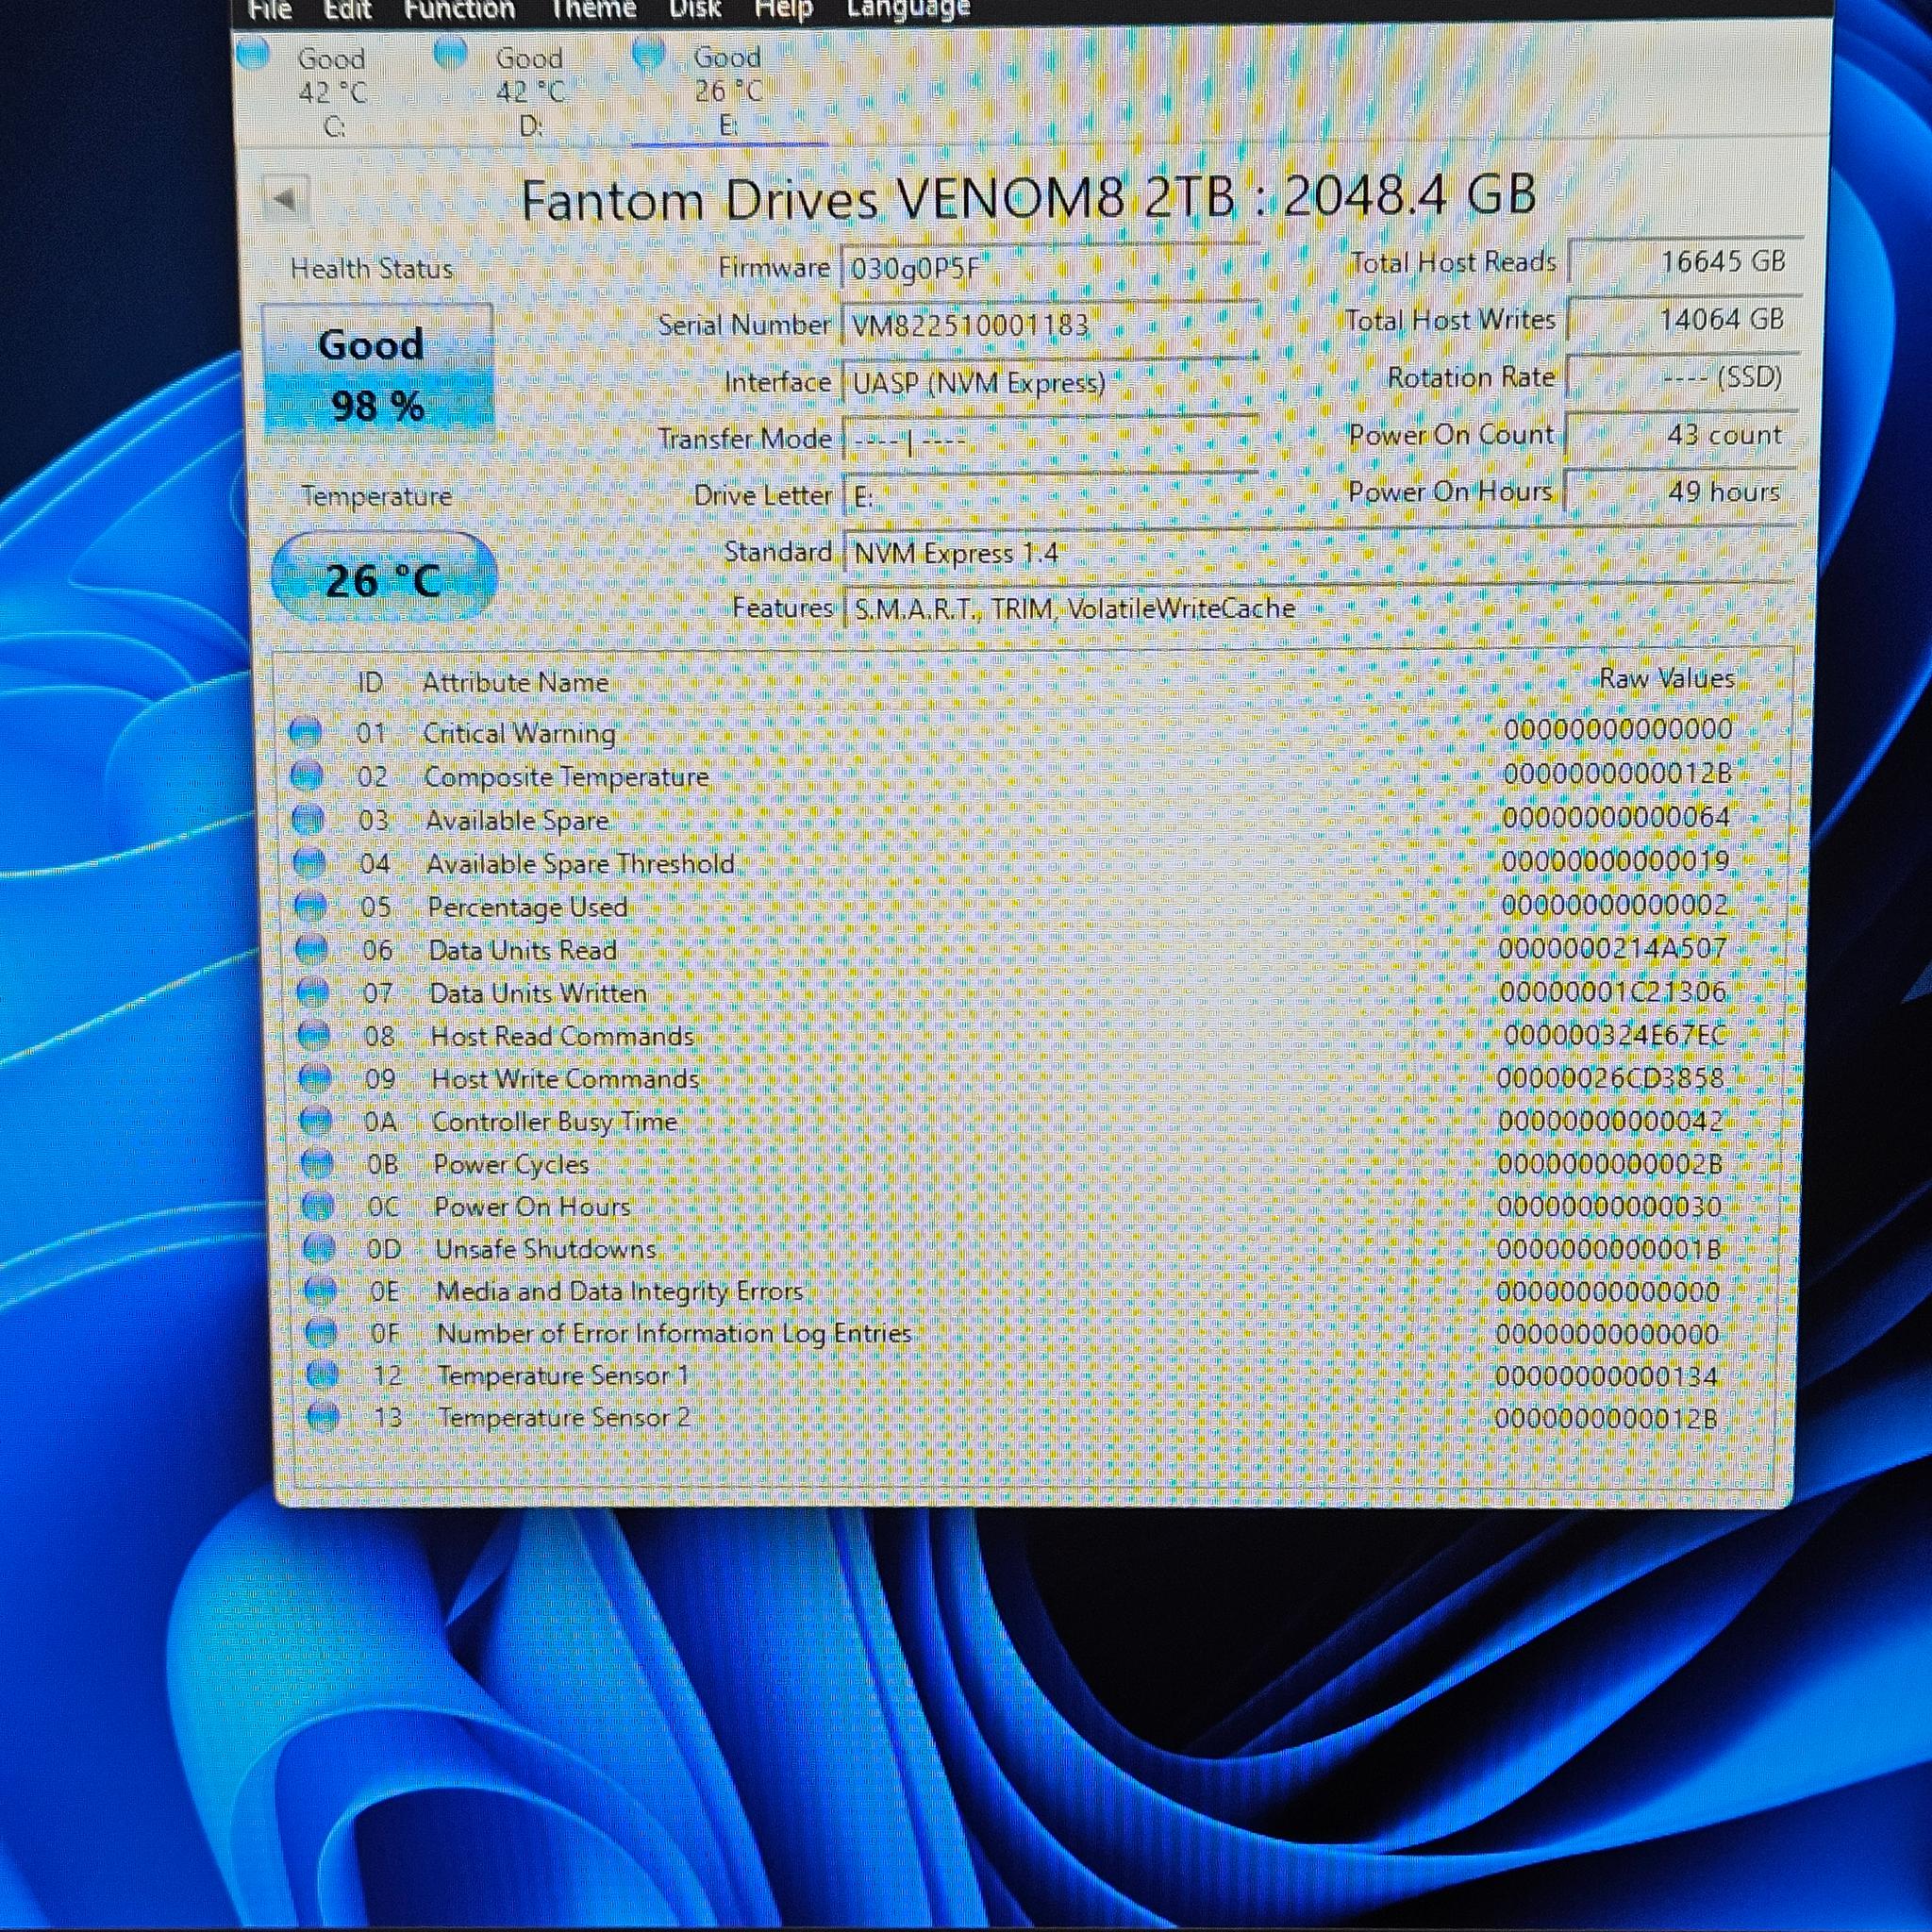This screenshot has height=1932, width=1932.
Task: Click the Firmware field 030g0P5F
Action: [1049, 269]
